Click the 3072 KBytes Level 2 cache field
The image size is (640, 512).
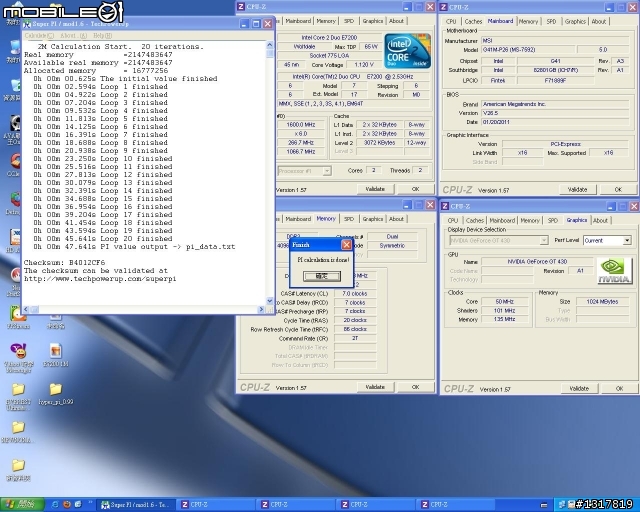pos(380,143)
